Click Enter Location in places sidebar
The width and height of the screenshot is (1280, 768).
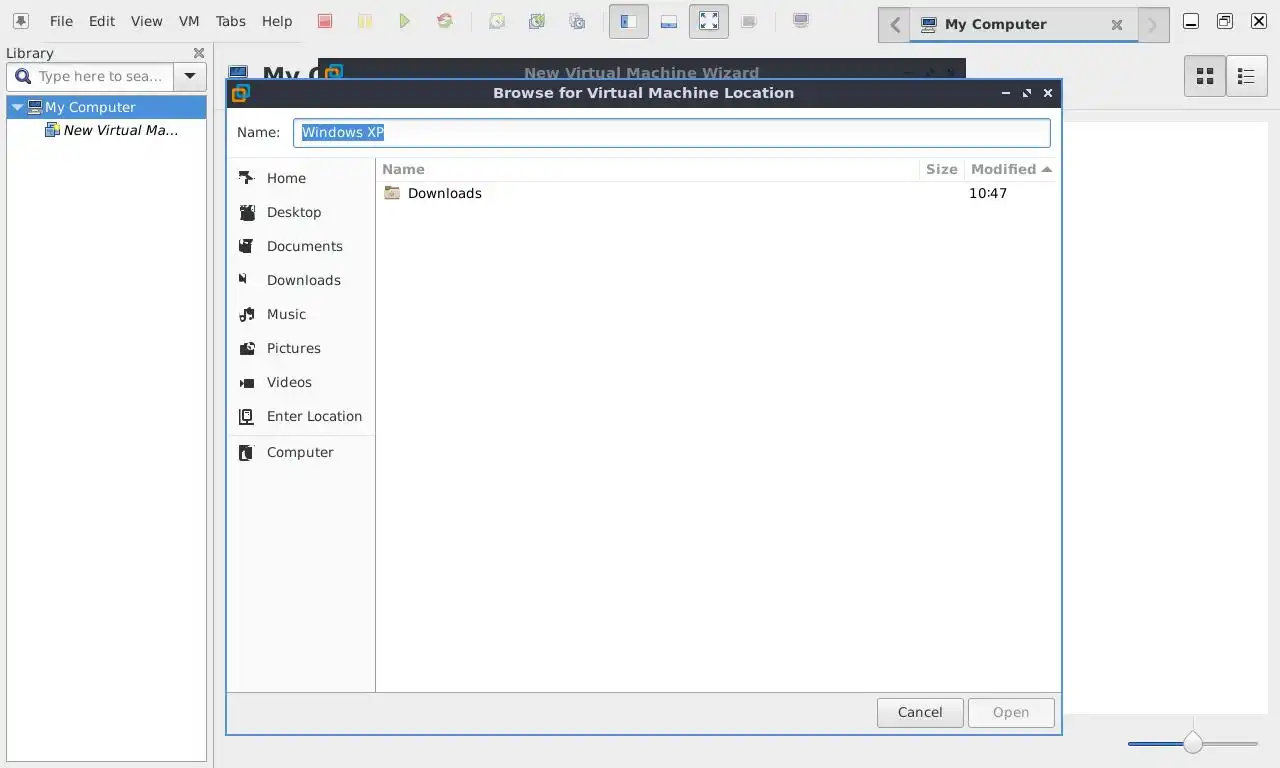click(x=302, y=416)
